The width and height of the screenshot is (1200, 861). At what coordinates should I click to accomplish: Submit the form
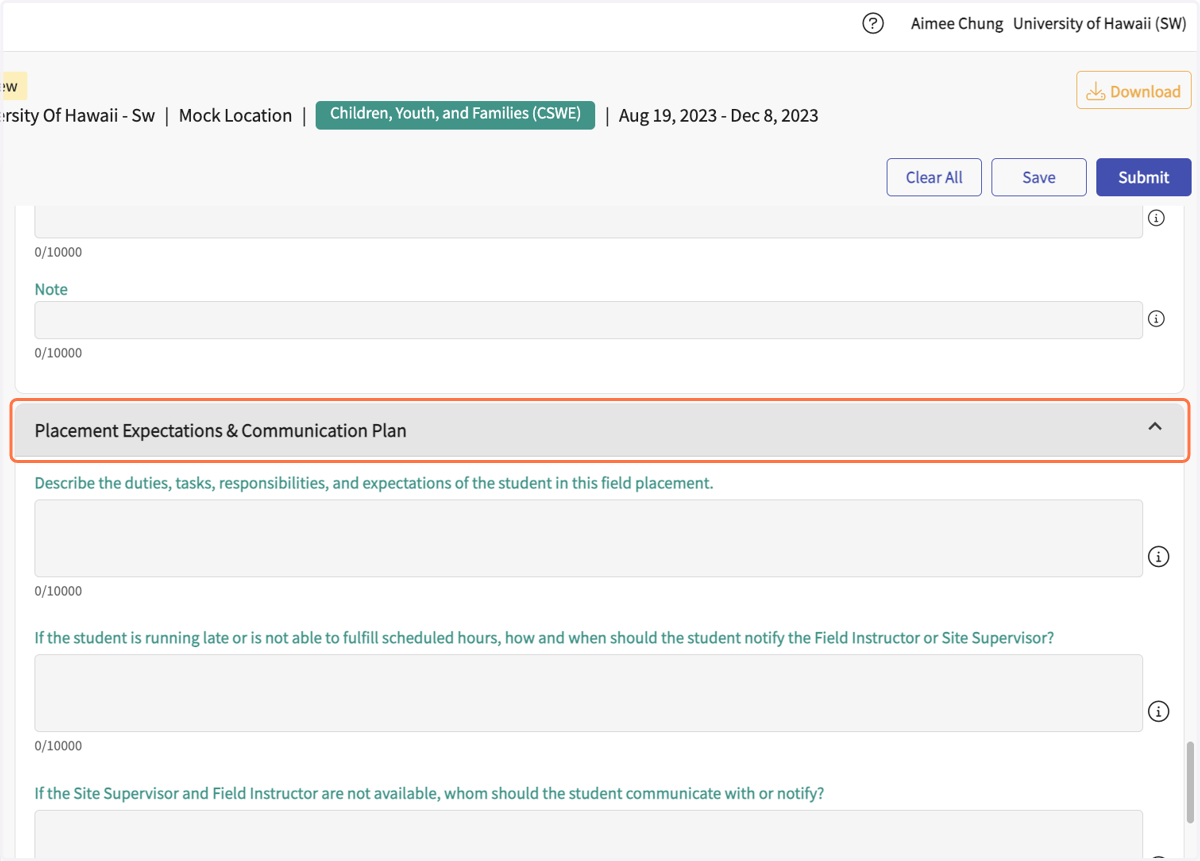[1143, 177]
